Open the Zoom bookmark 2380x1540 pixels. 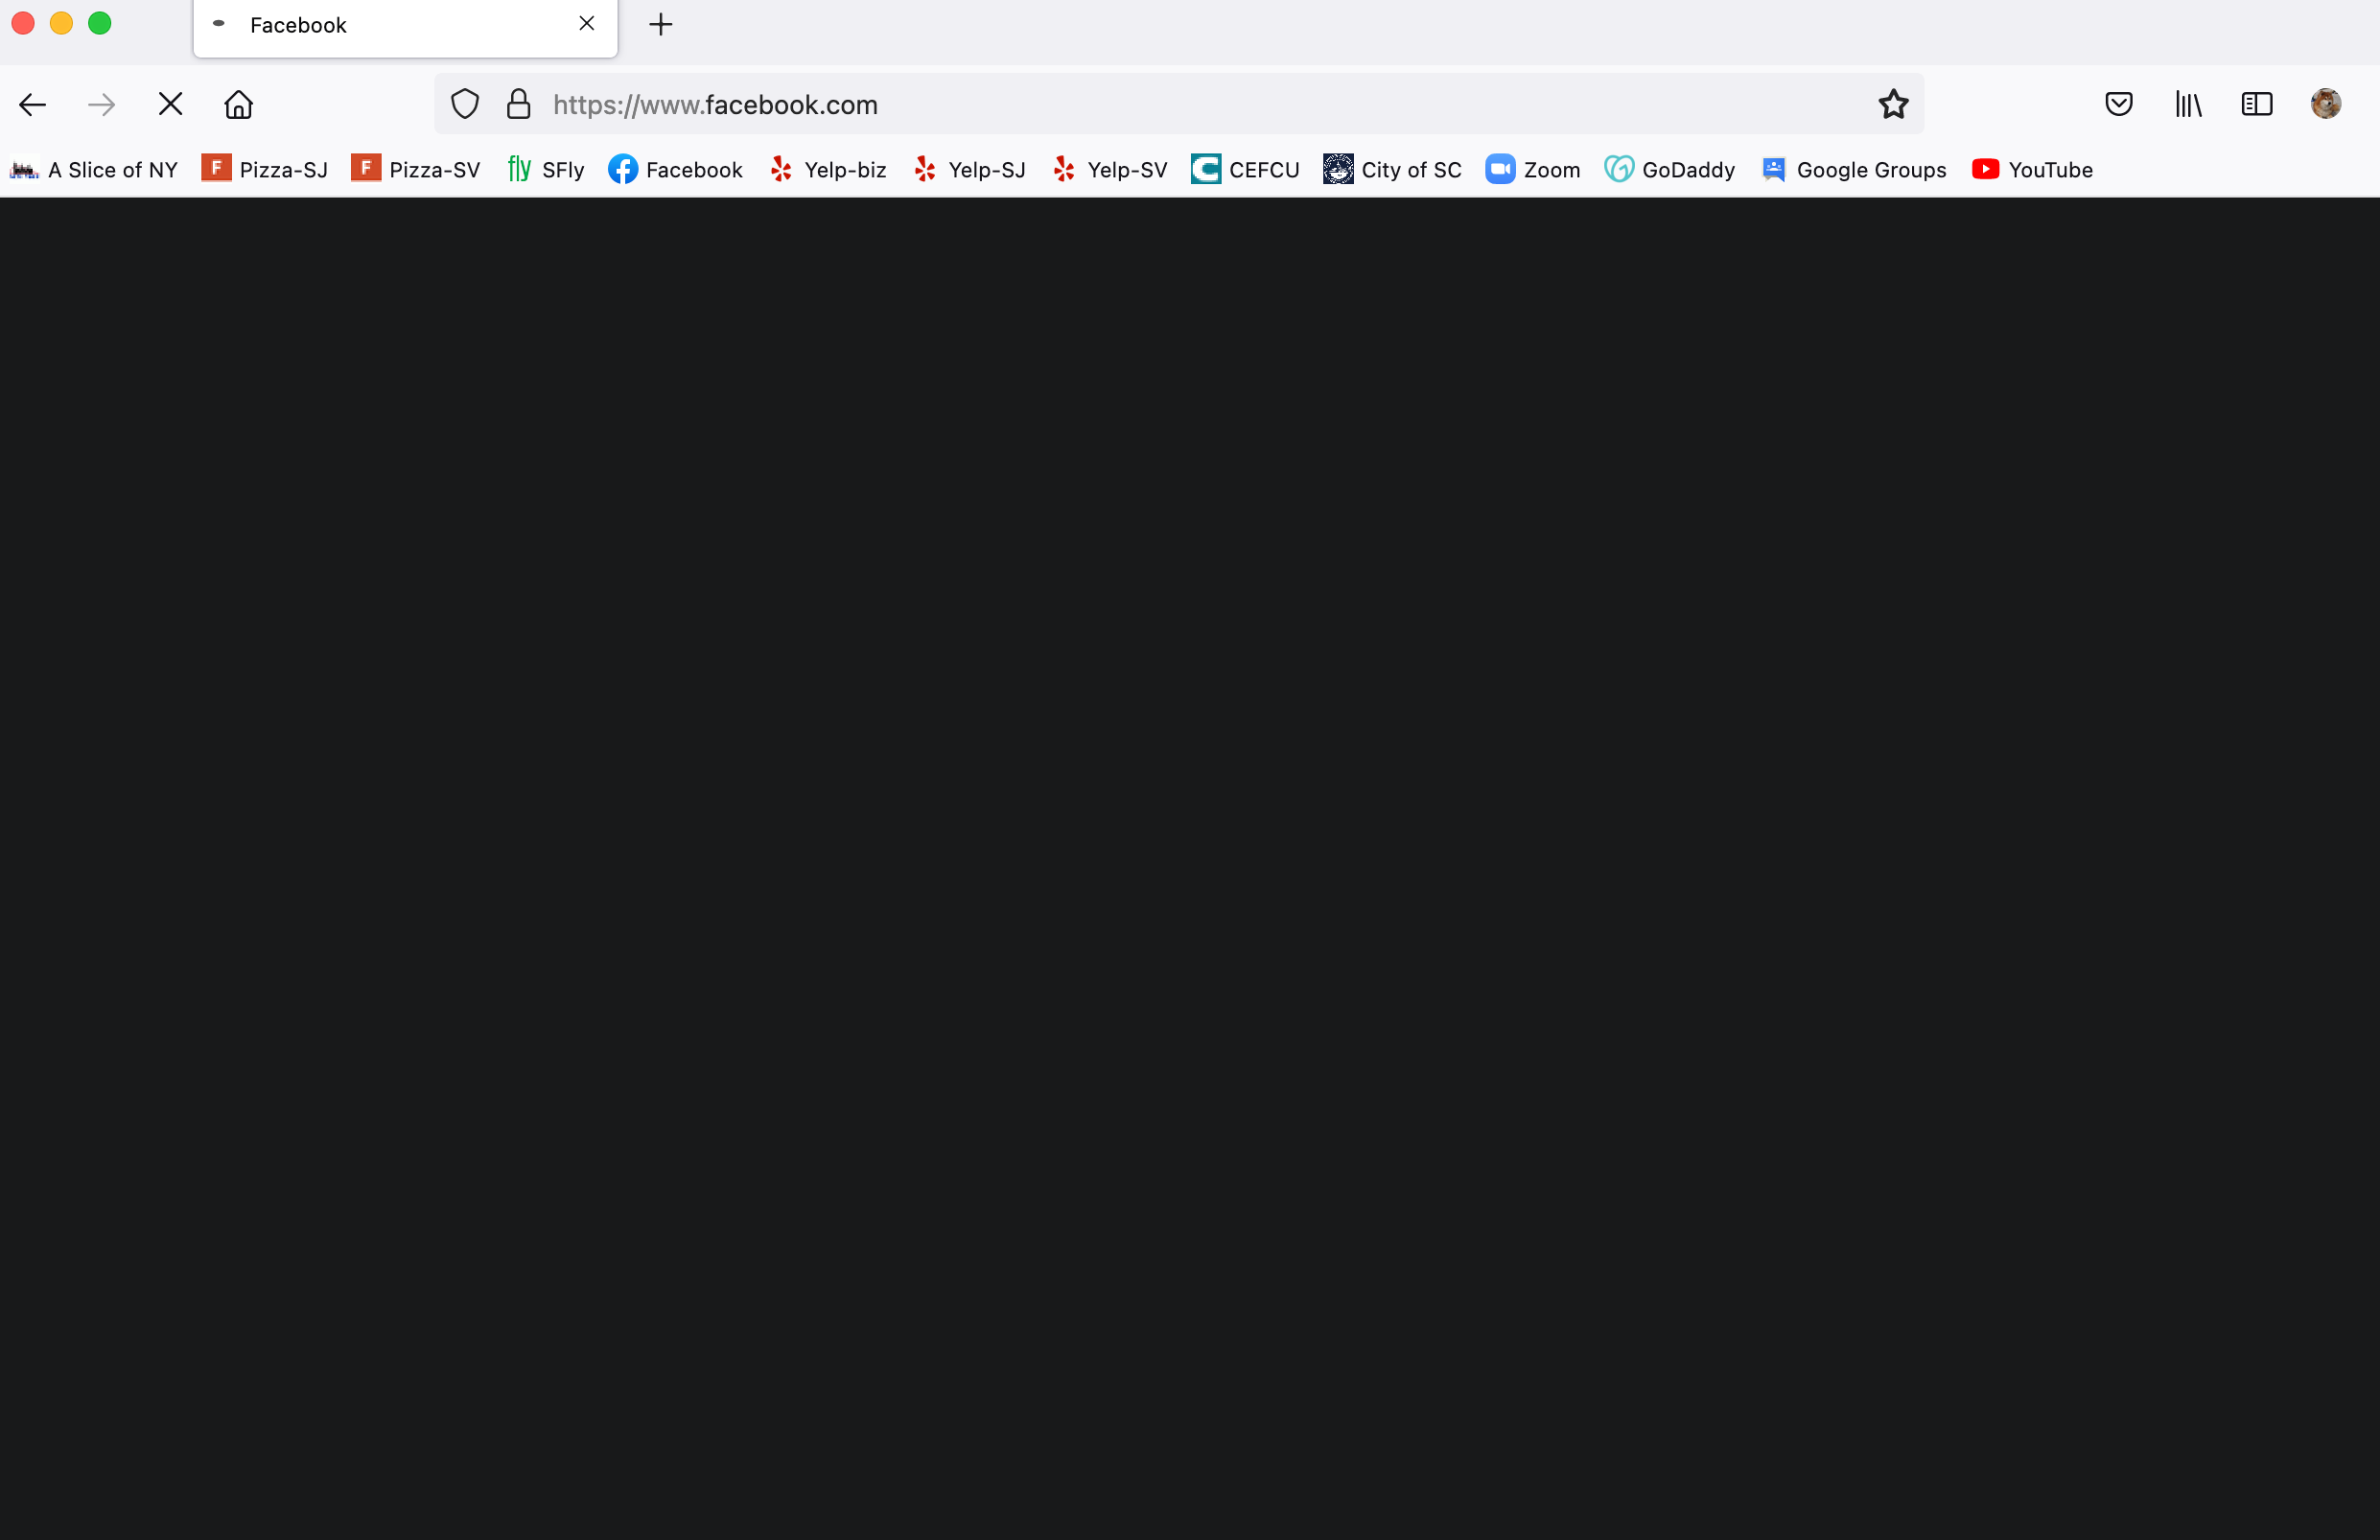[1532, 170]
